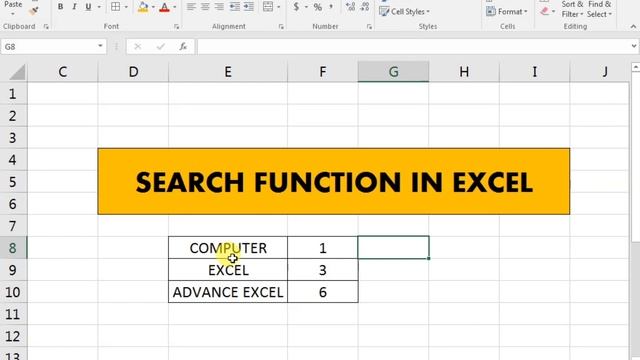Select cell F8 with value 1
The height and width of the screenshot is (360, 640).
click(x=322, y=248)
